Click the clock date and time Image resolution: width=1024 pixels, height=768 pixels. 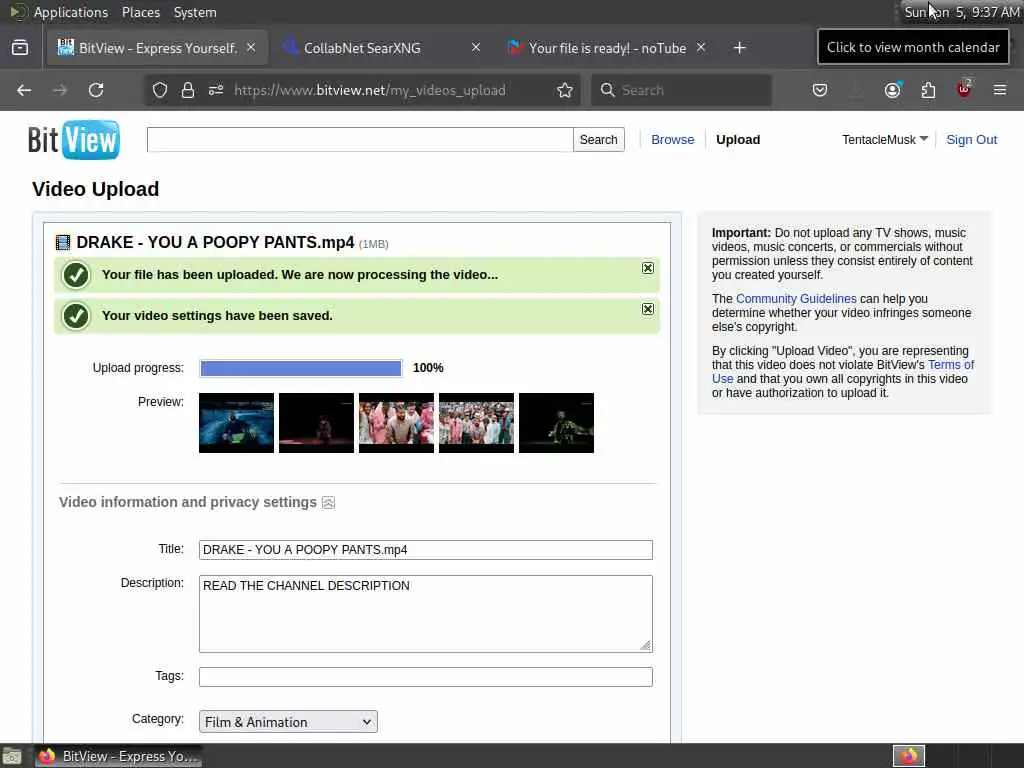click(x=961, y=12)
